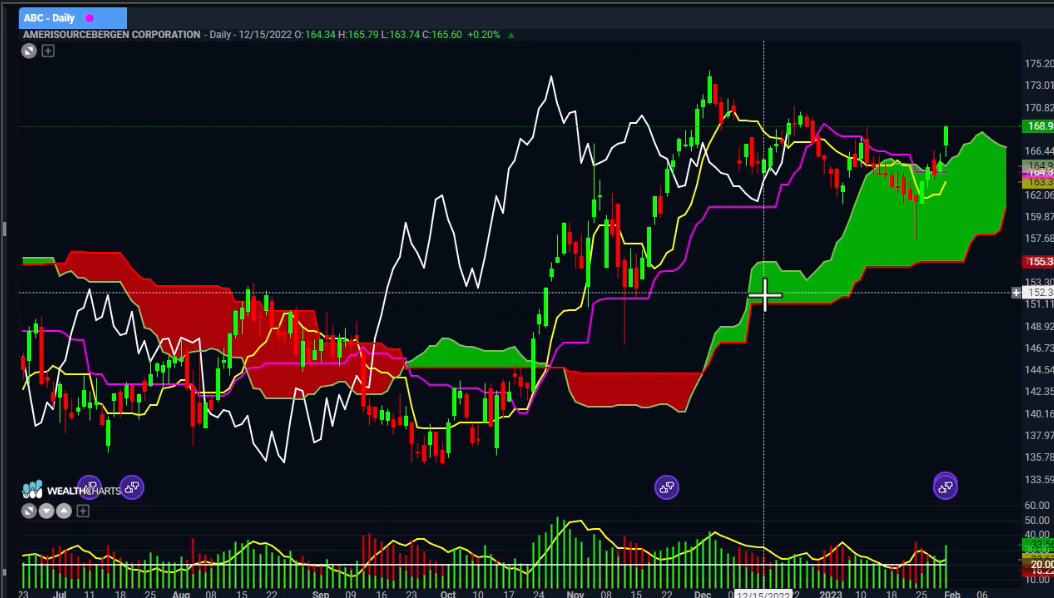Viewport: 1054px width, 598px height.
Task: Click the green up-triangle next to +0.20%
Action: 511,35
